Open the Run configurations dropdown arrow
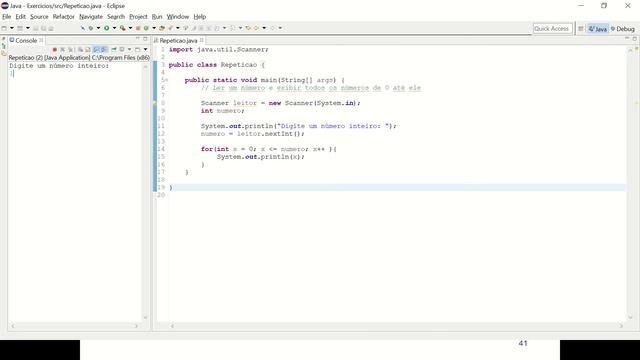The width and height of the screenshot is (640, 360). pyautogui.click(x=114, y=28)
